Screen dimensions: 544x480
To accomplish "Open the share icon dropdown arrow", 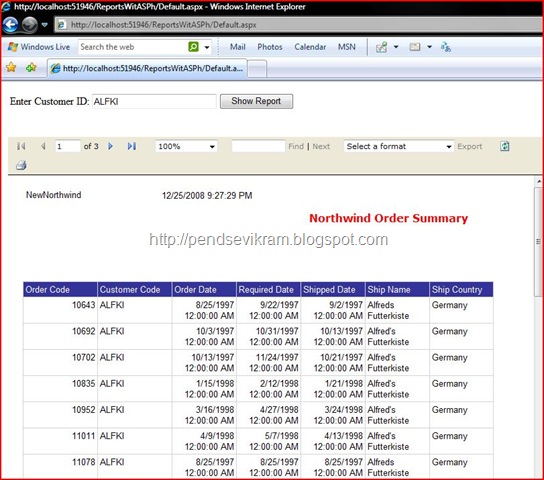I will coord(396,47).
